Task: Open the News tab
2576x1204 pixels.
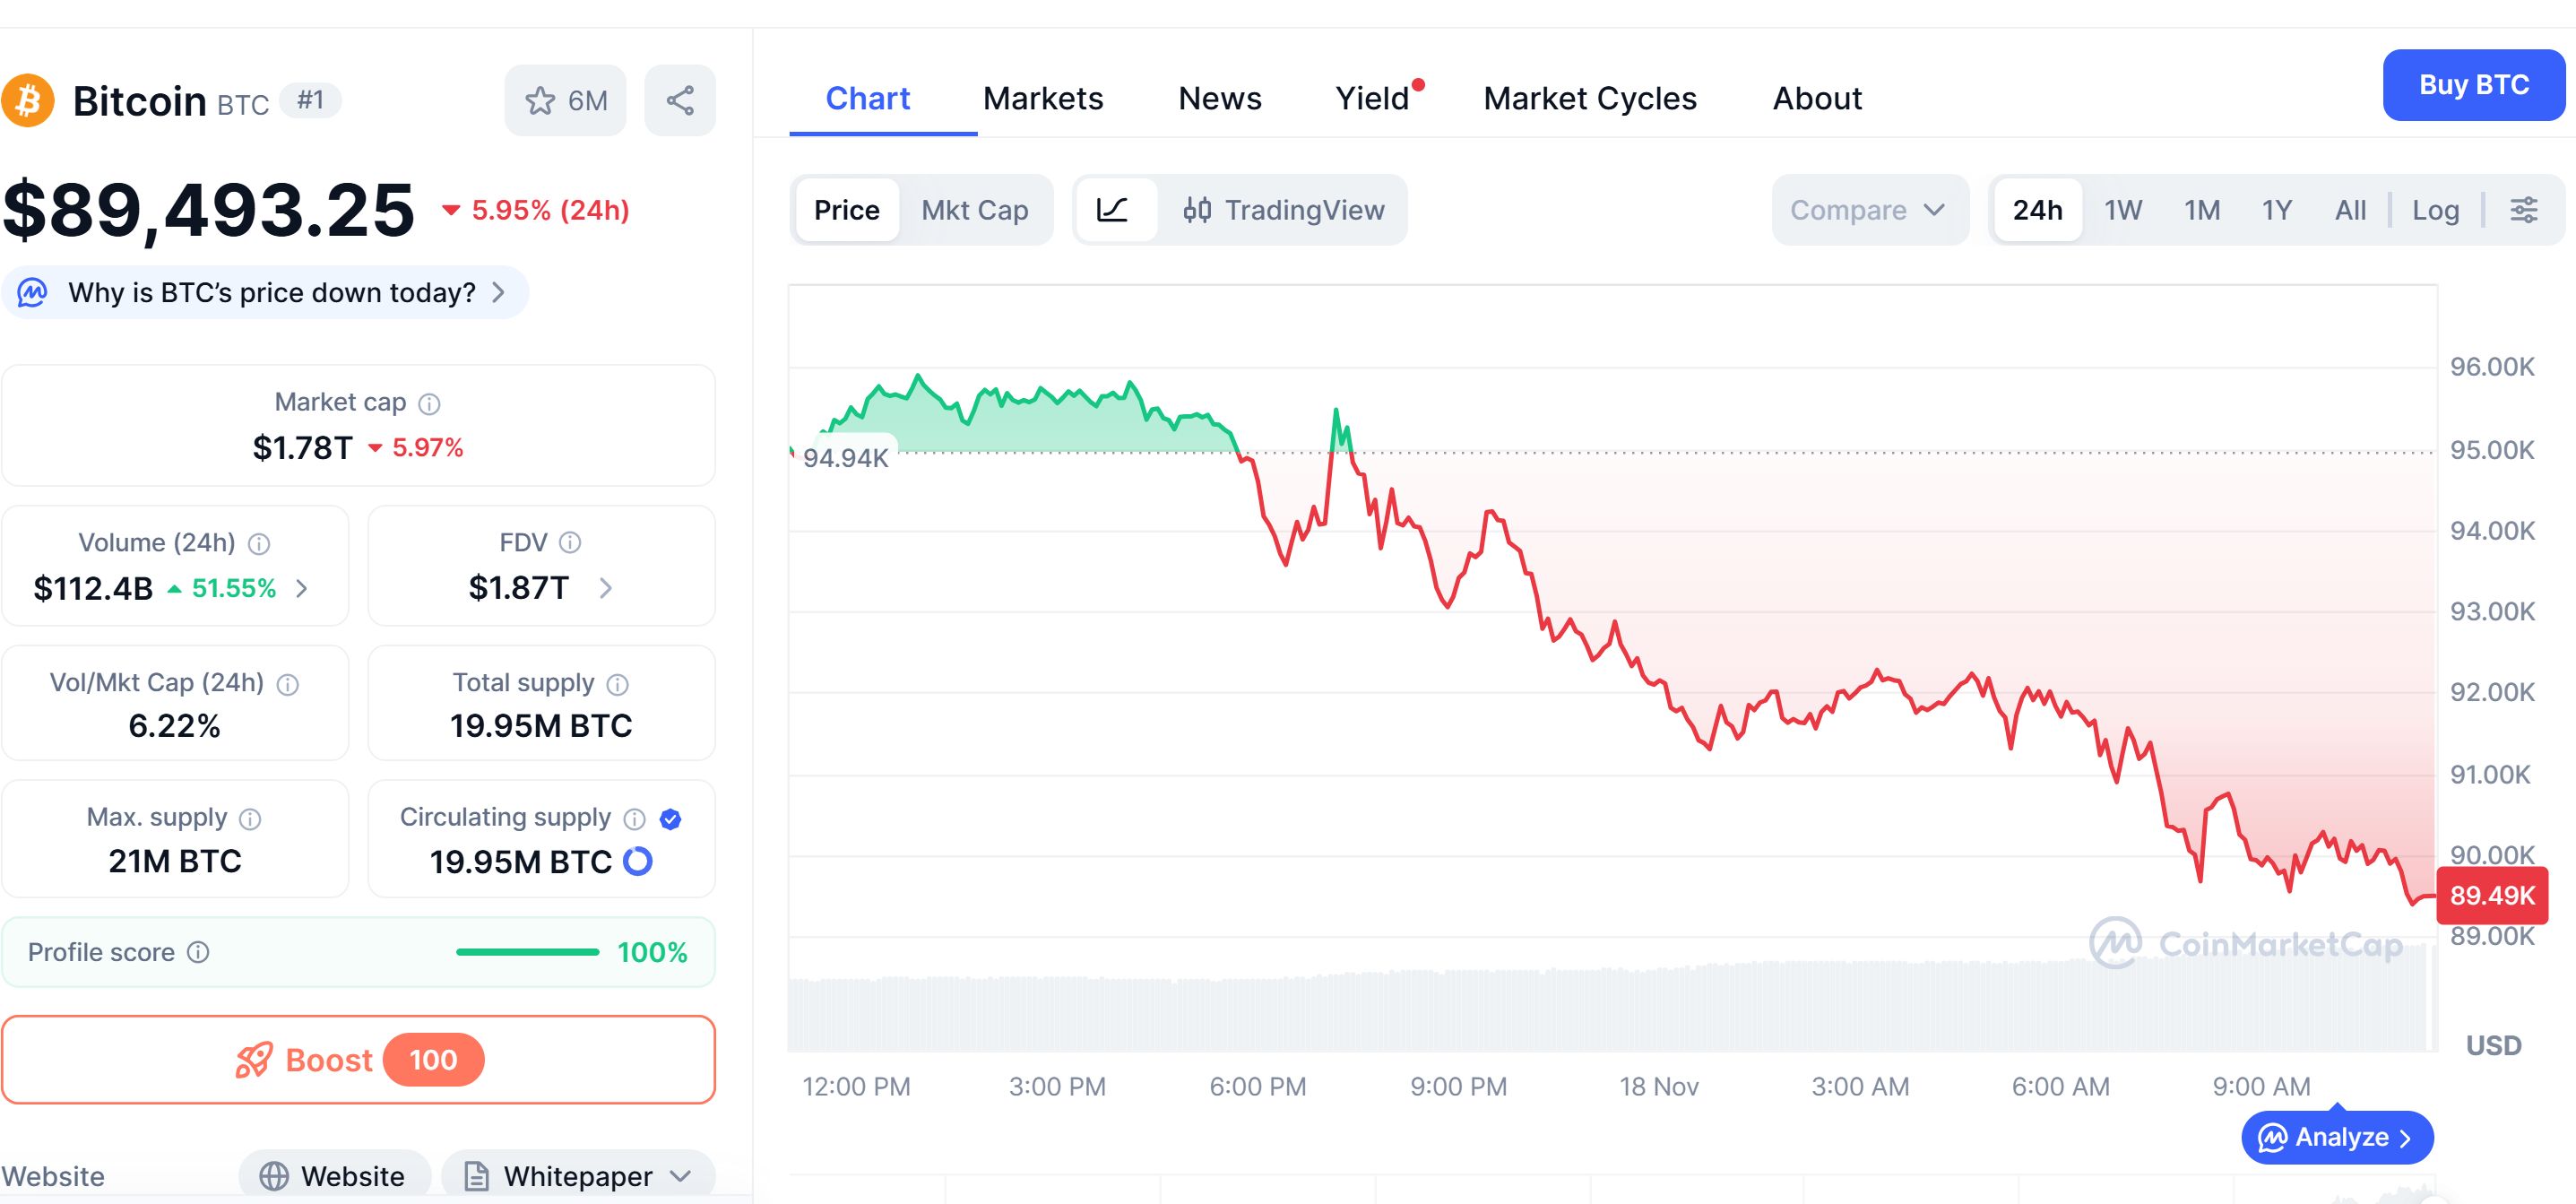Action: 1220,98
